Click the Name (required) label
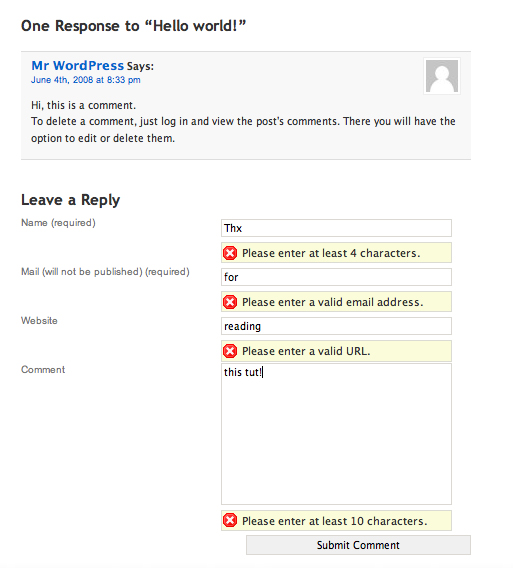Screen dimensions: 513x568 [x=58, y=223]
